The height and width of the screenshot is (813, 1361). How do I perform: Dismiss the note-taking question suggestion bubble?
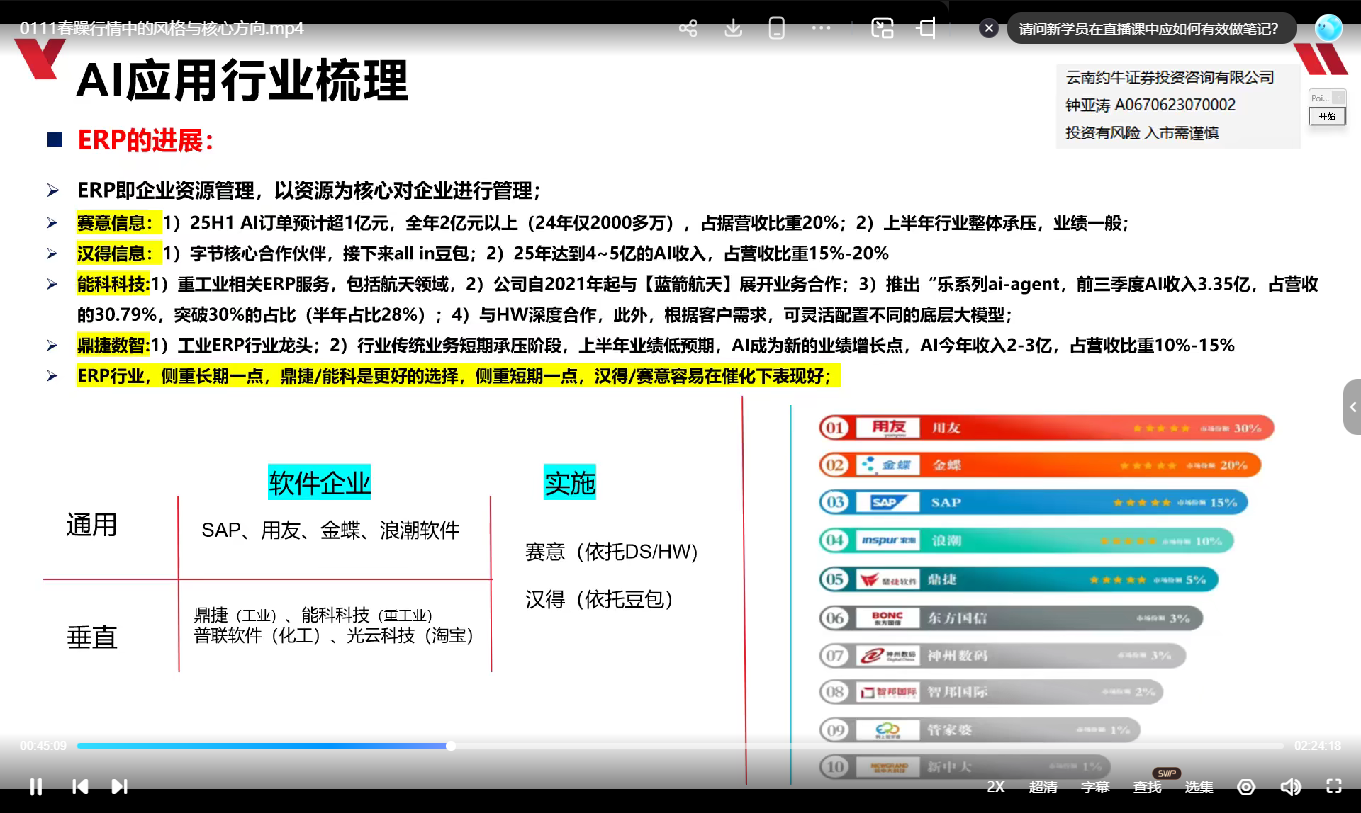click(989, 29)
